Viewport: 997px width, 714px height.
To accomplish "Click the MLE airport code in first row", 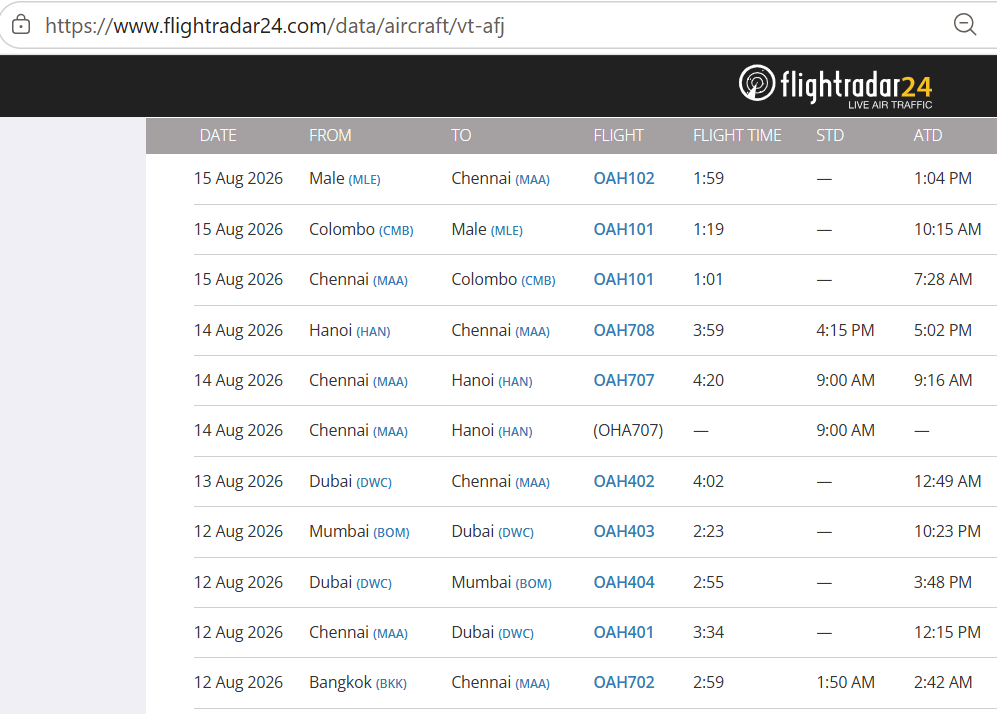I will click(x=364, y=180).
